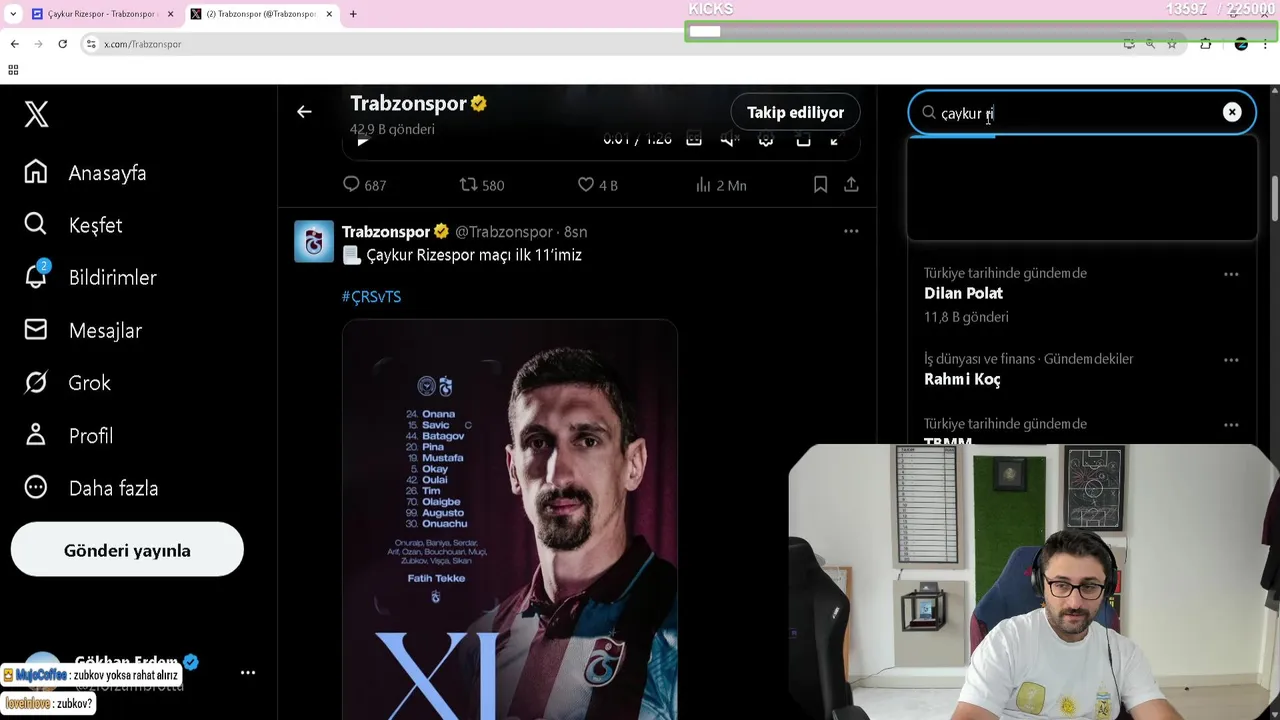Expand Daha fazla menu
Viewport: 1280px width, 720px height.
(x=91, y=488)
